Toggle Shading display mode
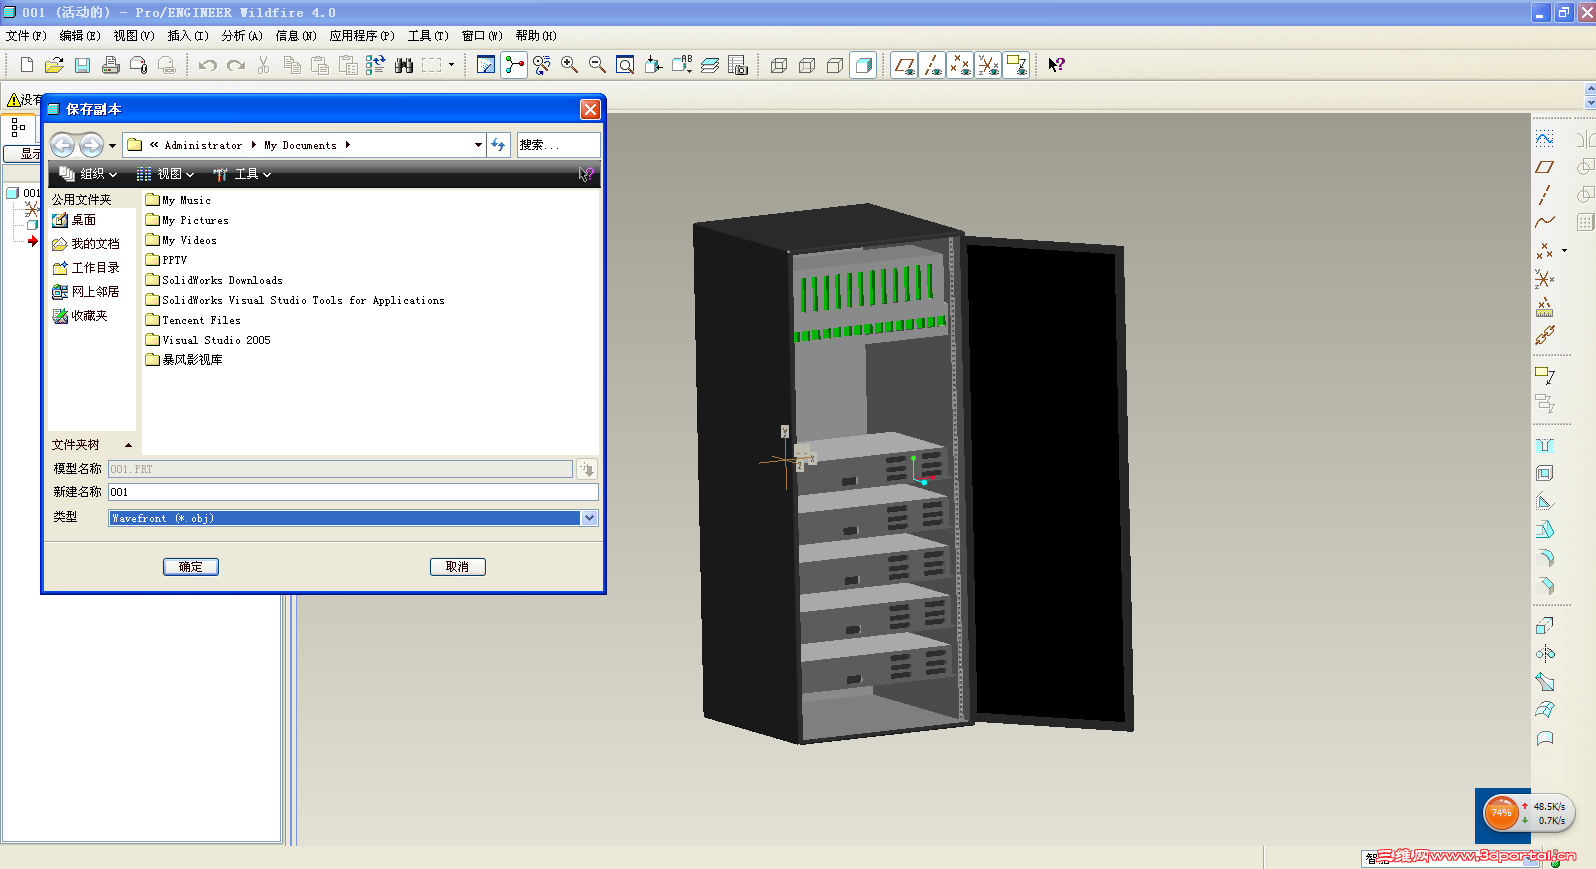Viewport: 1596px width, 869px height. coord(863,65)
